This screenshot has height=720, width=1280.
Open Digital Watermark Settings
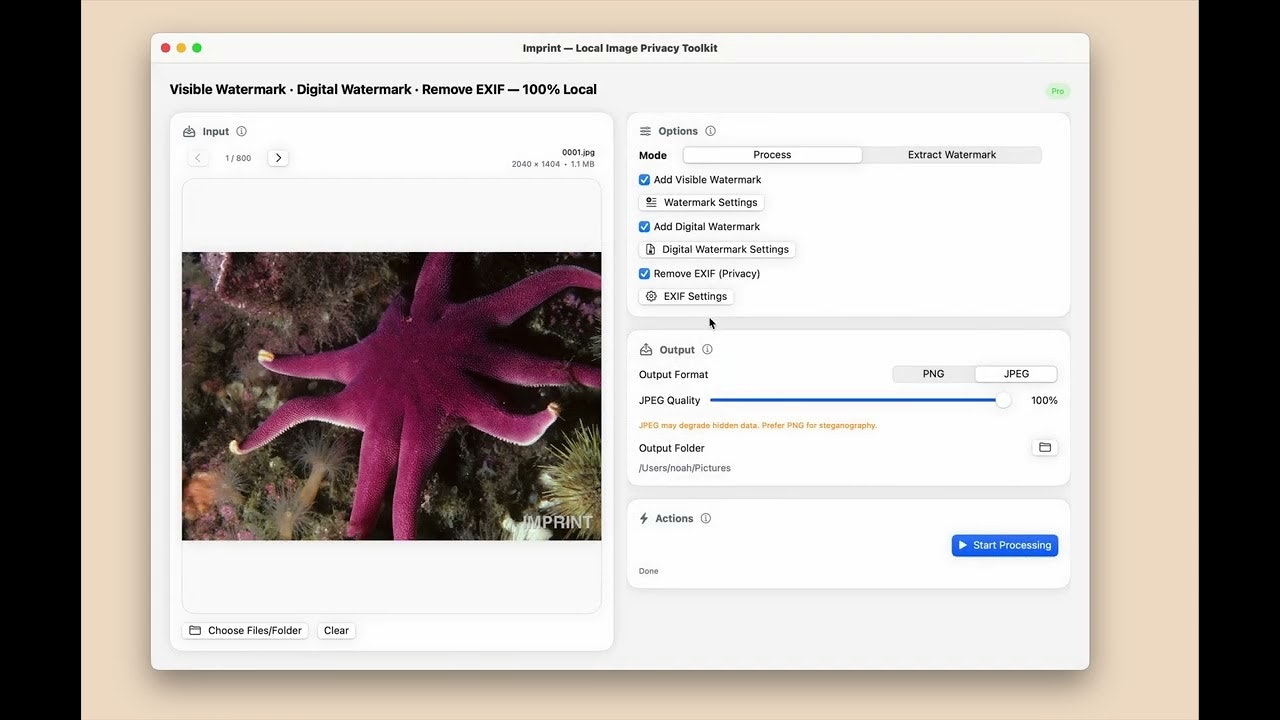[x=717, y=249]
